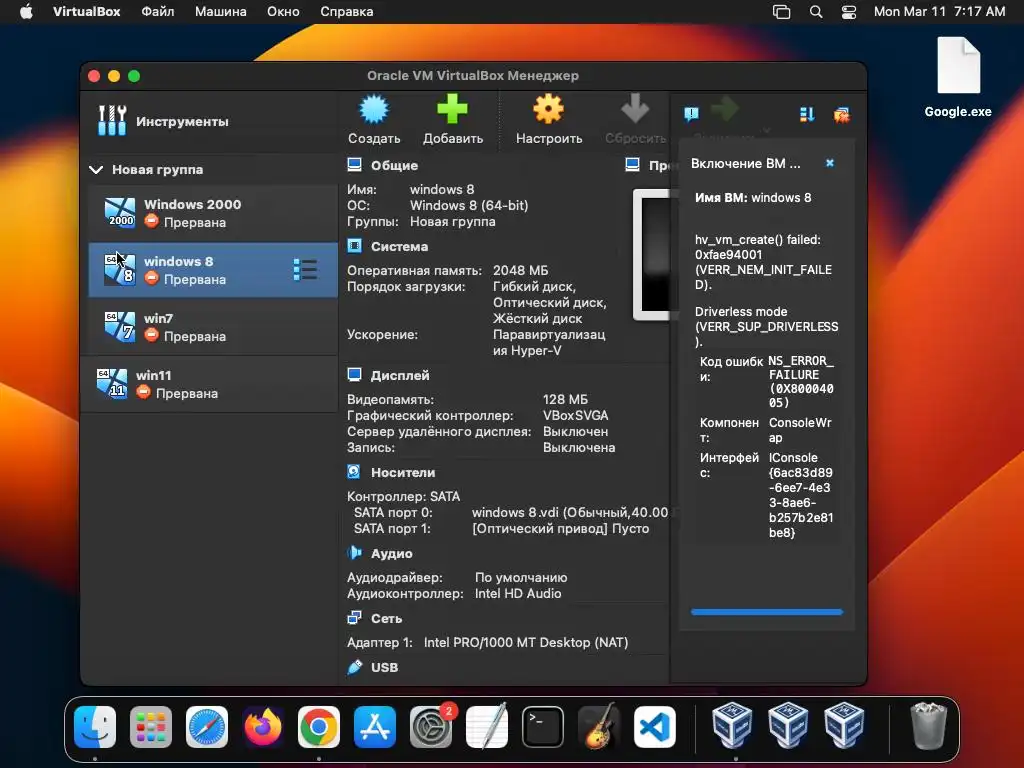
Task: Click the 'VBoxSVGA' graphics controller value
Action: tap(575, 415)
